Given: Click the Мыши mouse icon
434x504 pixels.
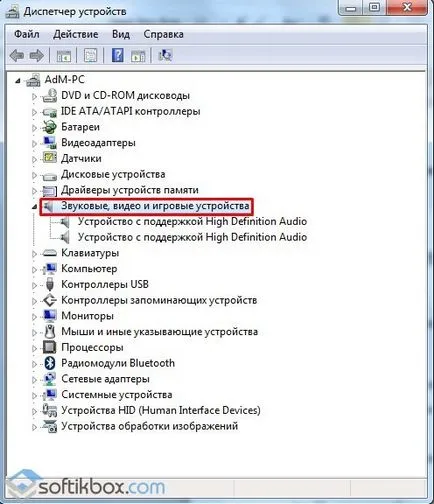Looking at the screenshot, I should pos(50,332).
